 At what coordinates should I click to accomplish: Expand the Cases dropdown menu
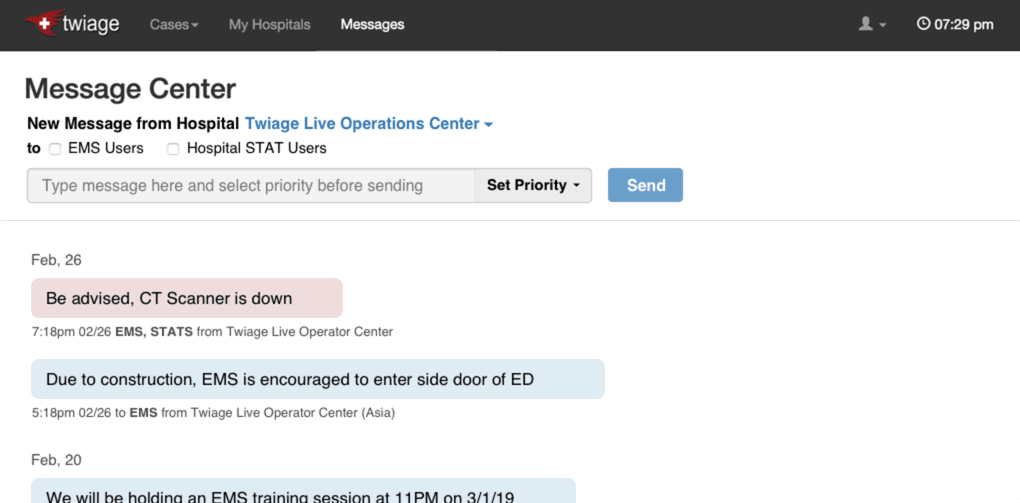click(x=174, y=24)
